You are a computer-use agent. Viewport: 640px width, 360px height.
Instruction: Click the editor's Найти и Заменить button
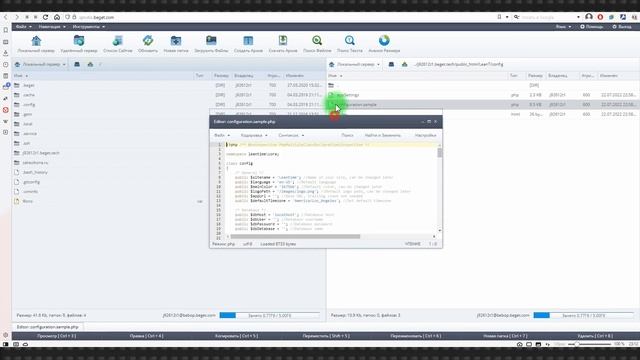383,135
